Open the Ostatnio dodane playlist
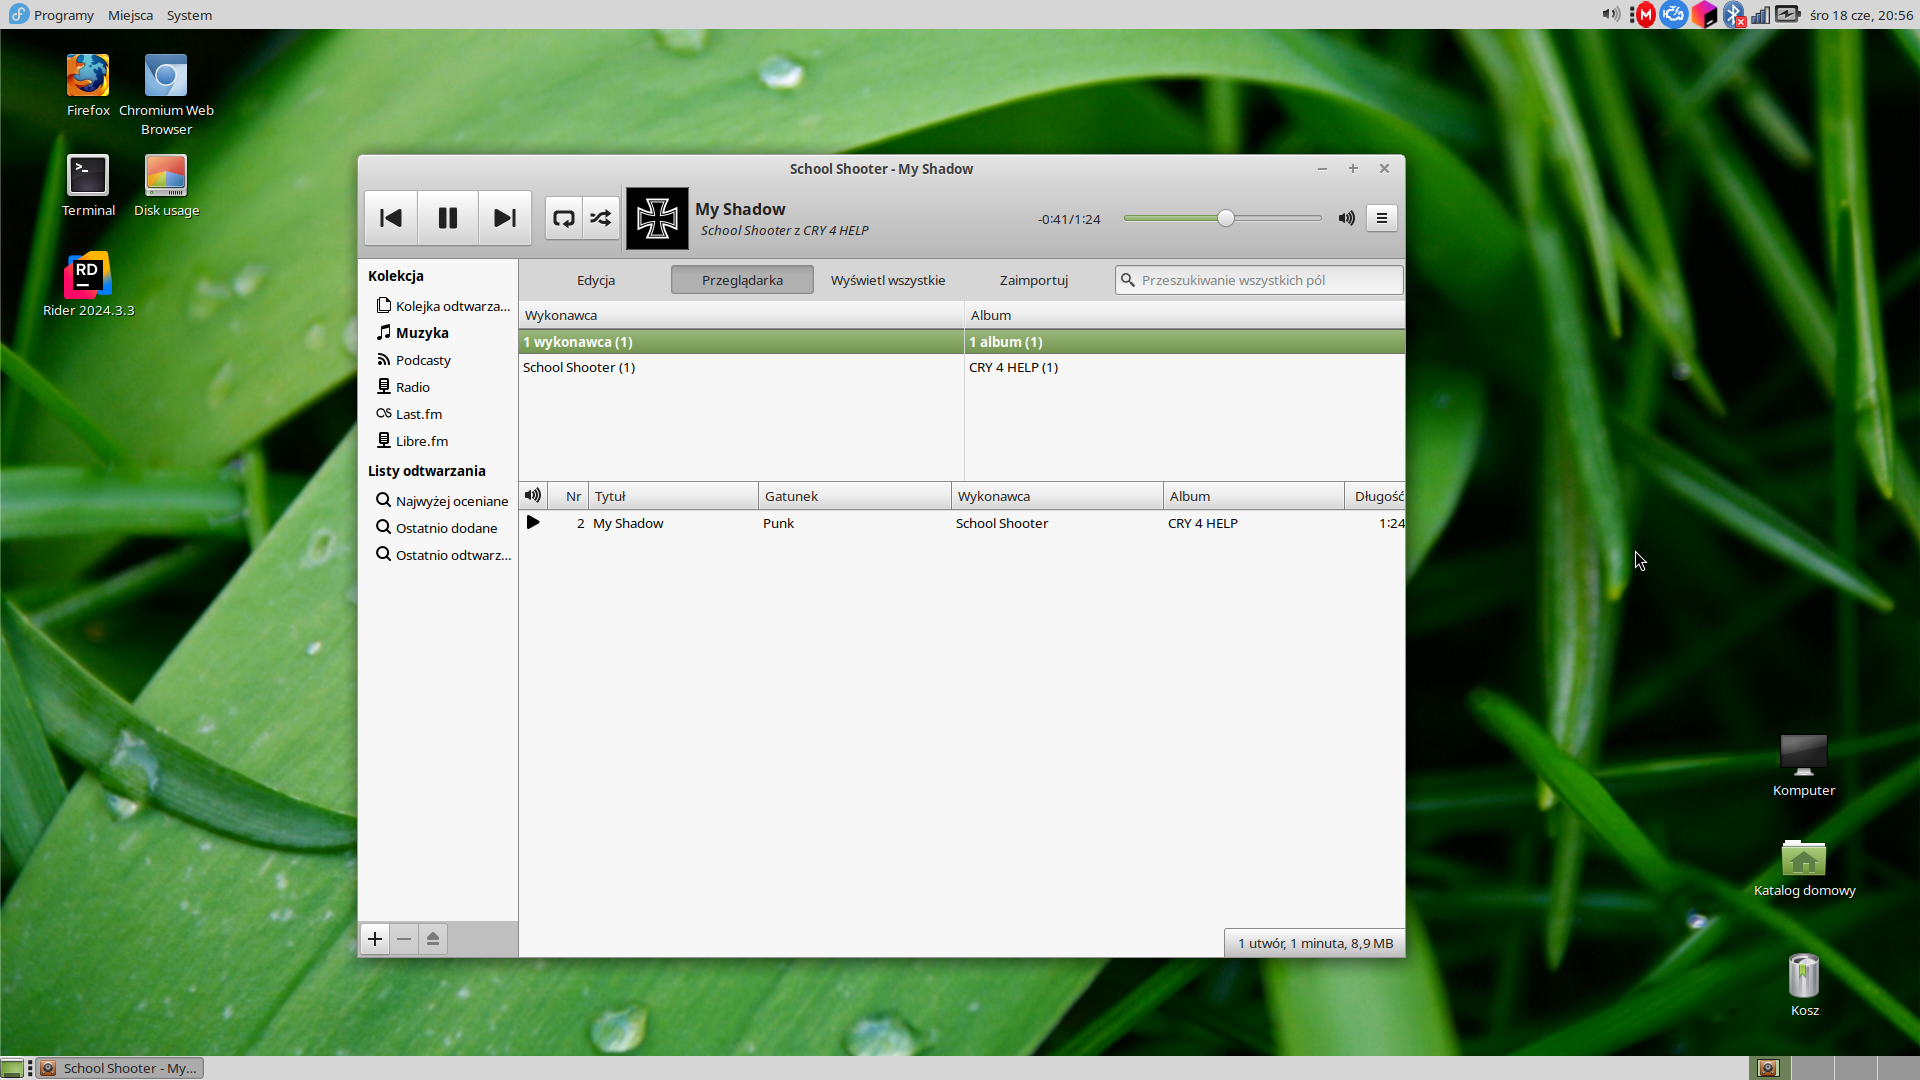The height and width of the screenshot is (1080, 1920). point(437,528)
